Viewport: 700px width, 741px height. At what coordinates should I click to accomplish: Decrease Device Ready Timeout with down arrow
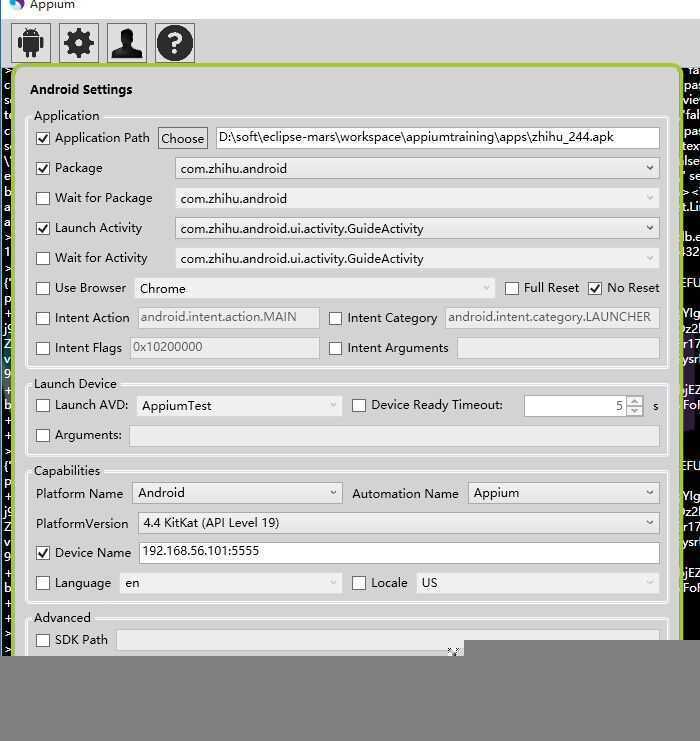click(x=634, y=411)
